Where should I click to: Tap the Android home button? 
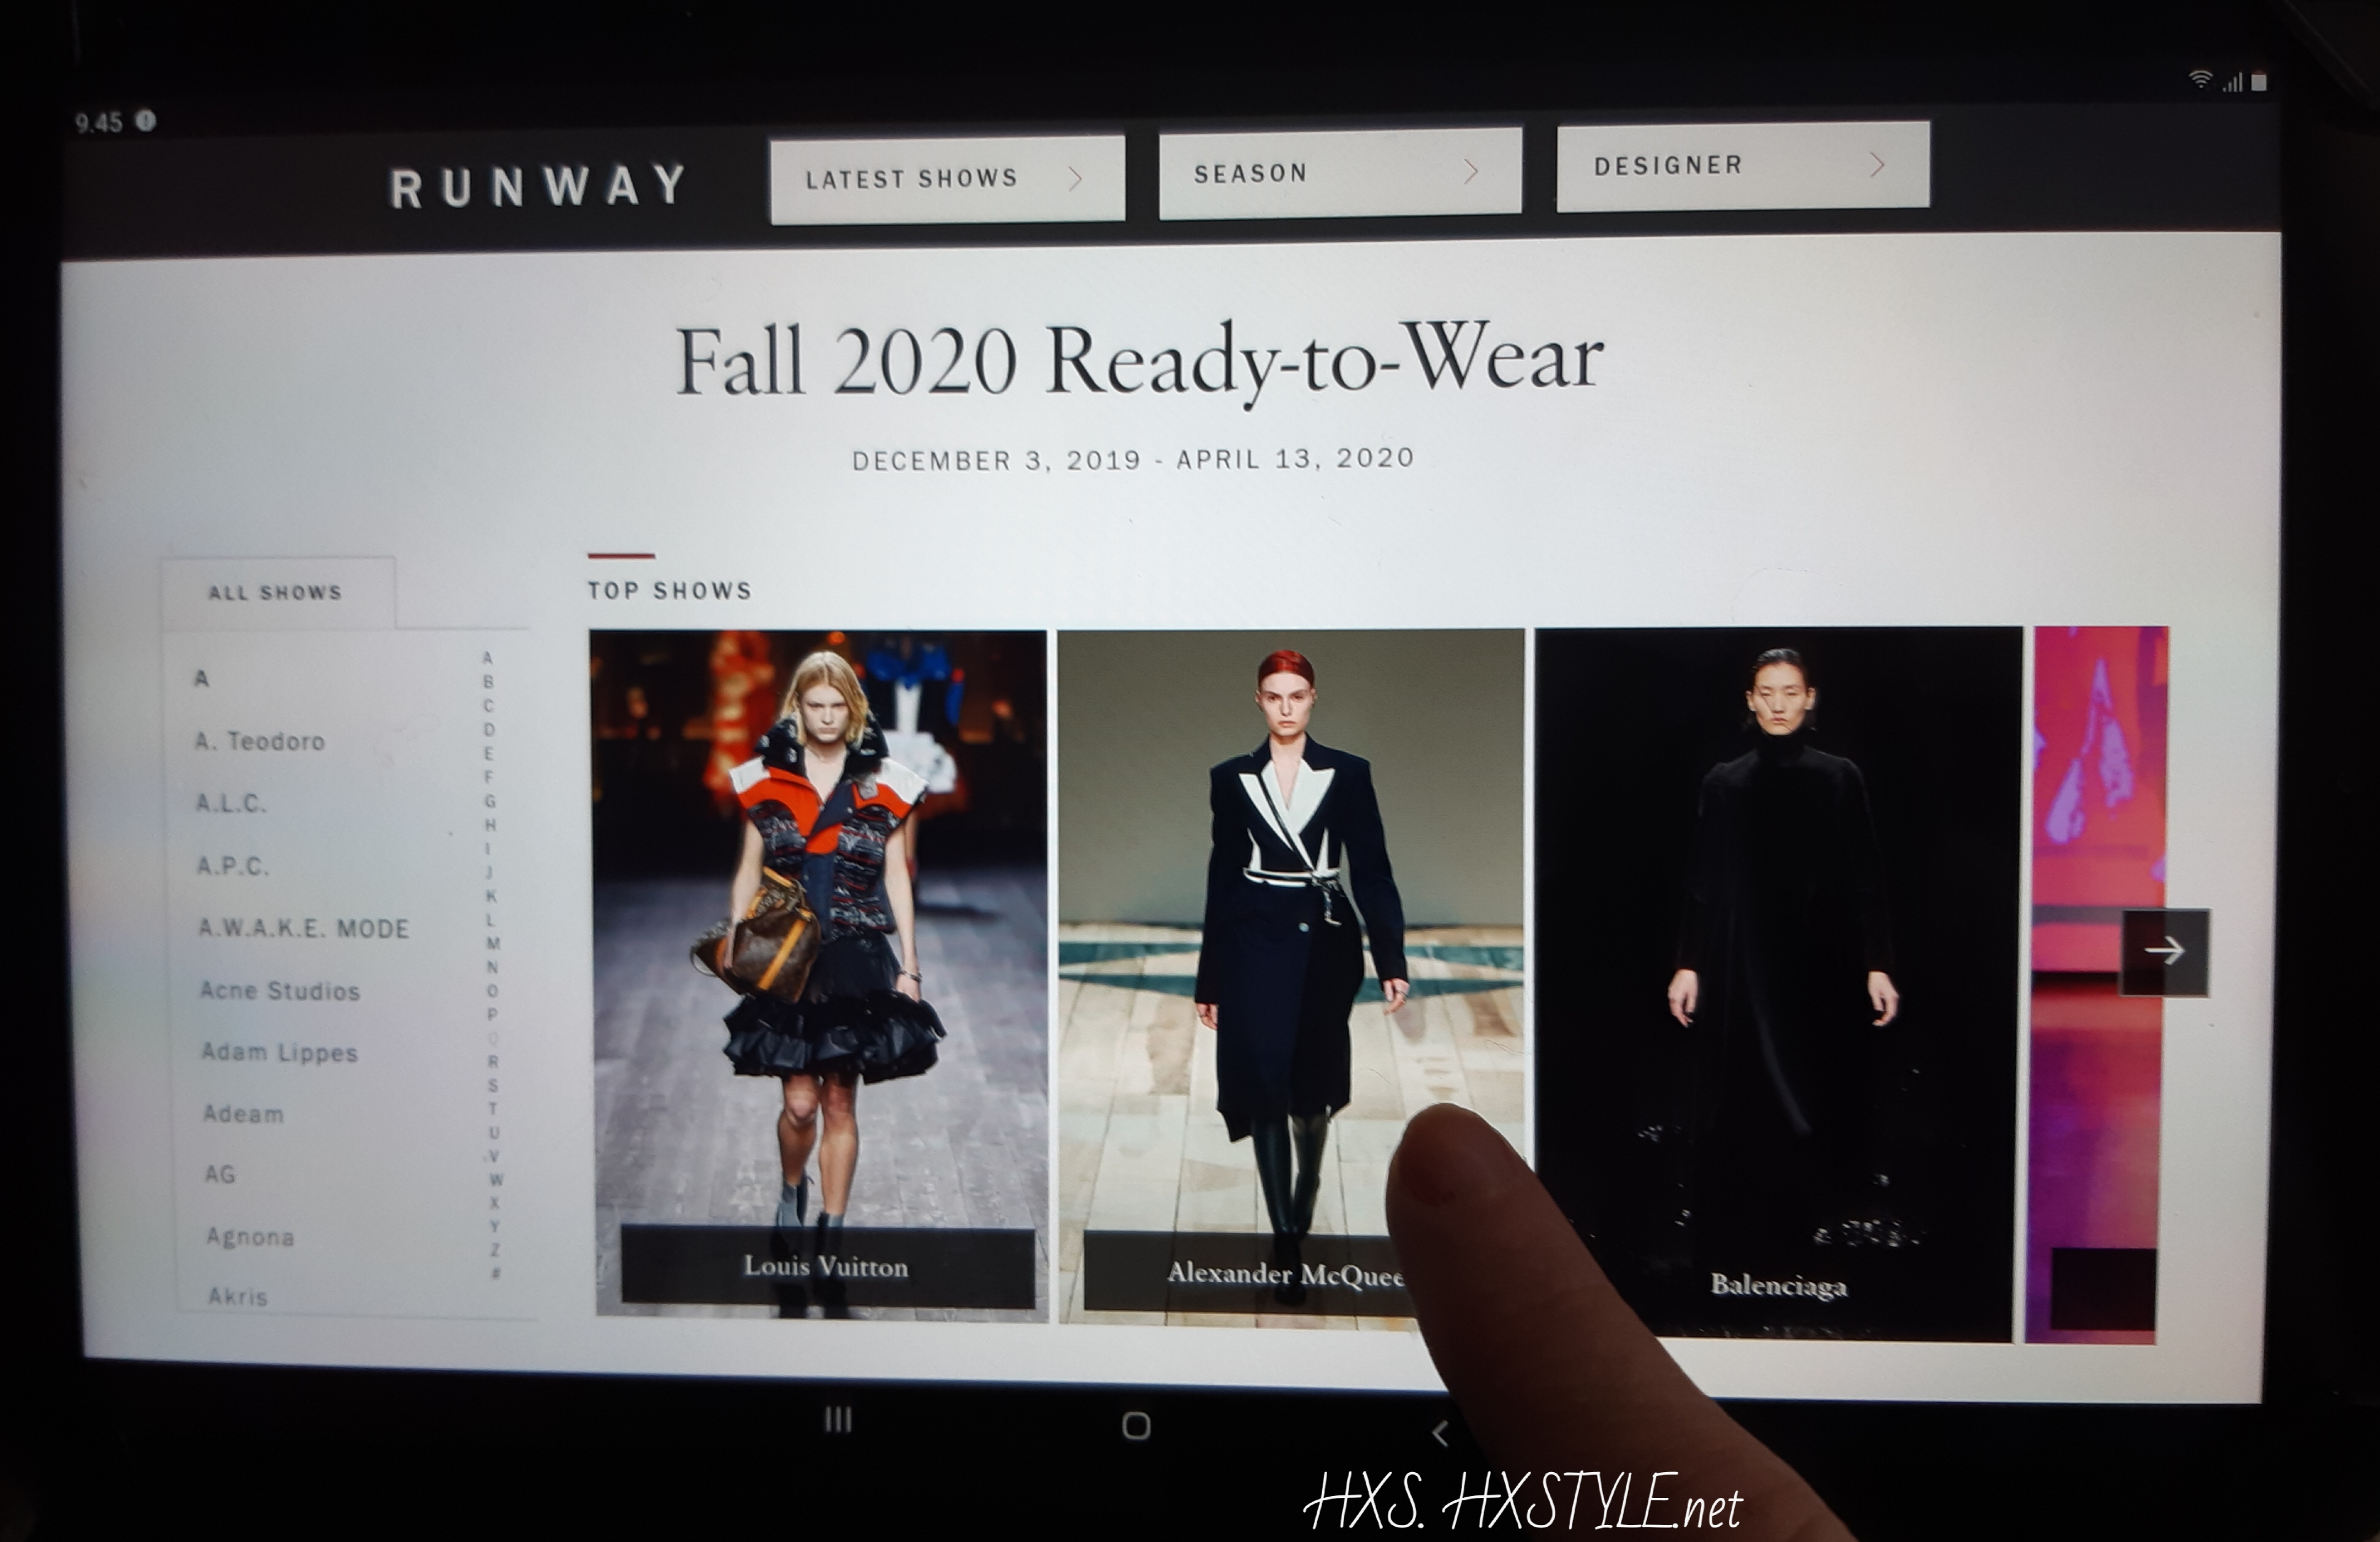(1136, 1425)
